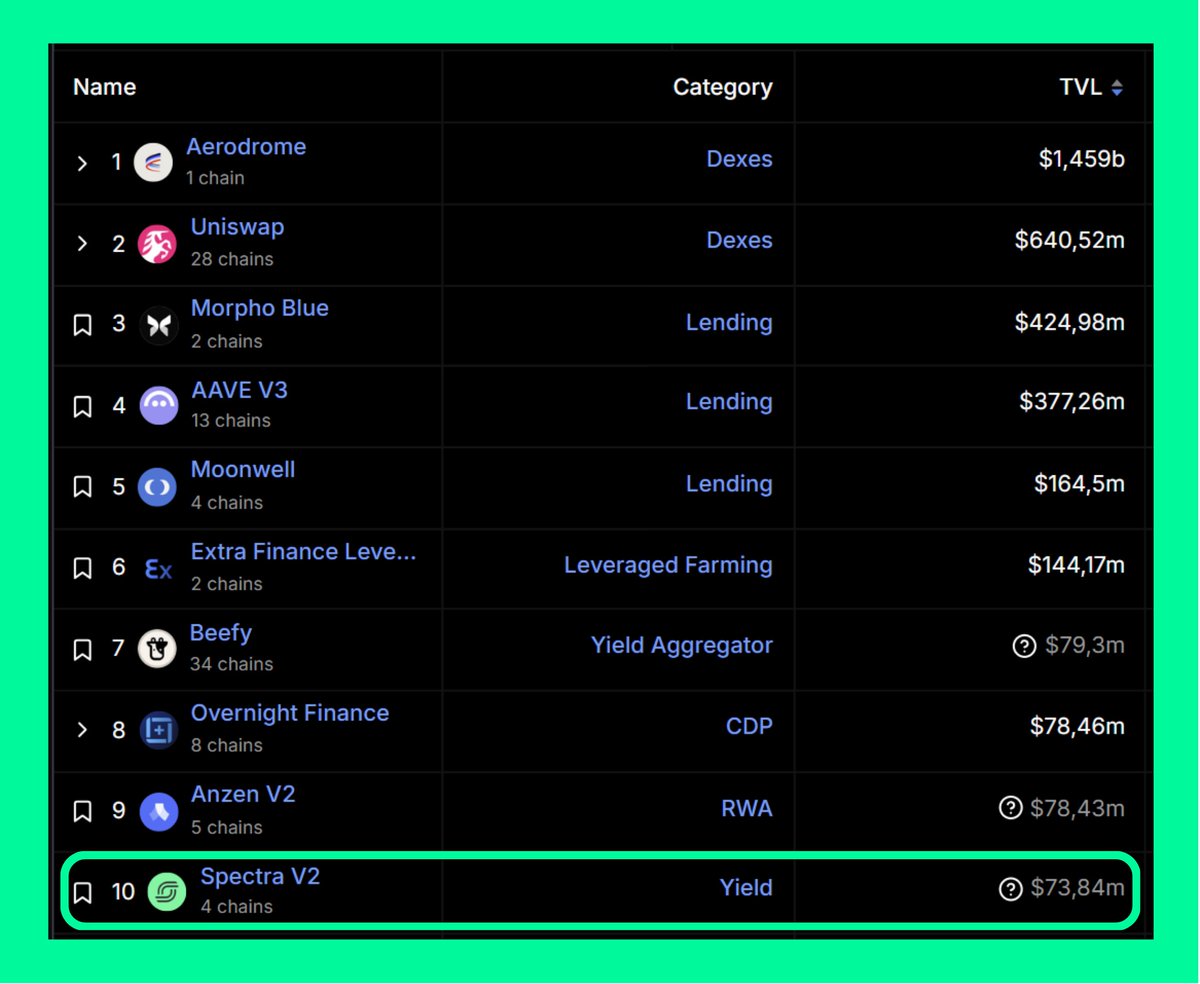Open the Spectra V2 protocol link

coord(260,876)
